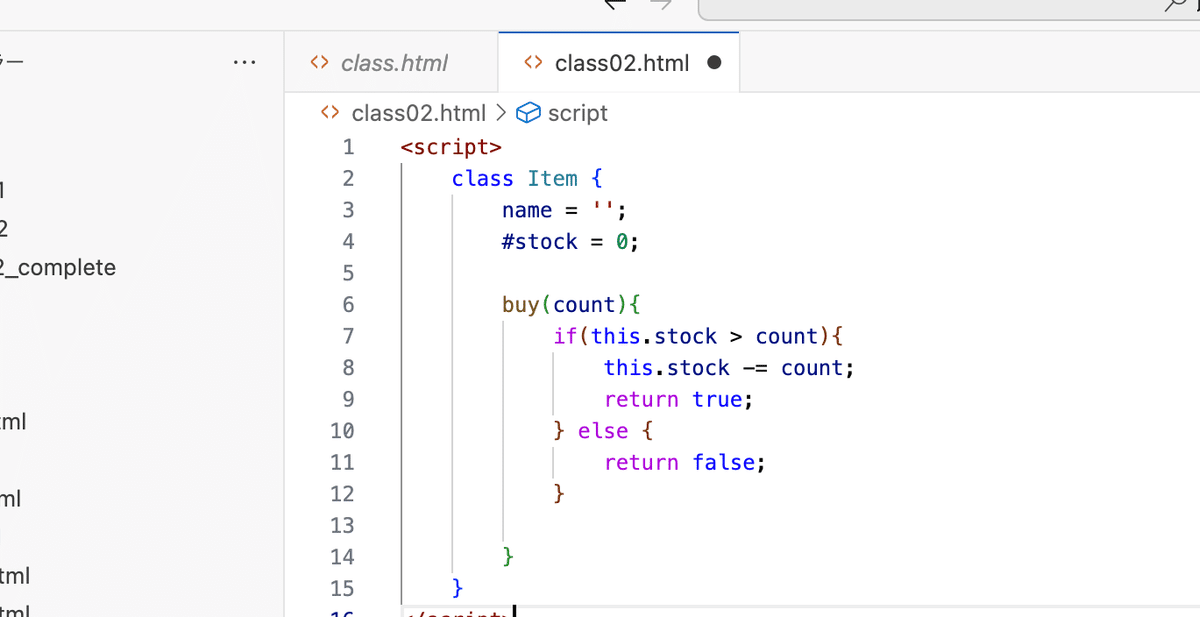Click the HTML file icon in the breadcrumb bar
Viewport: 1200px width, 617px height.
[x=330, y=112]
